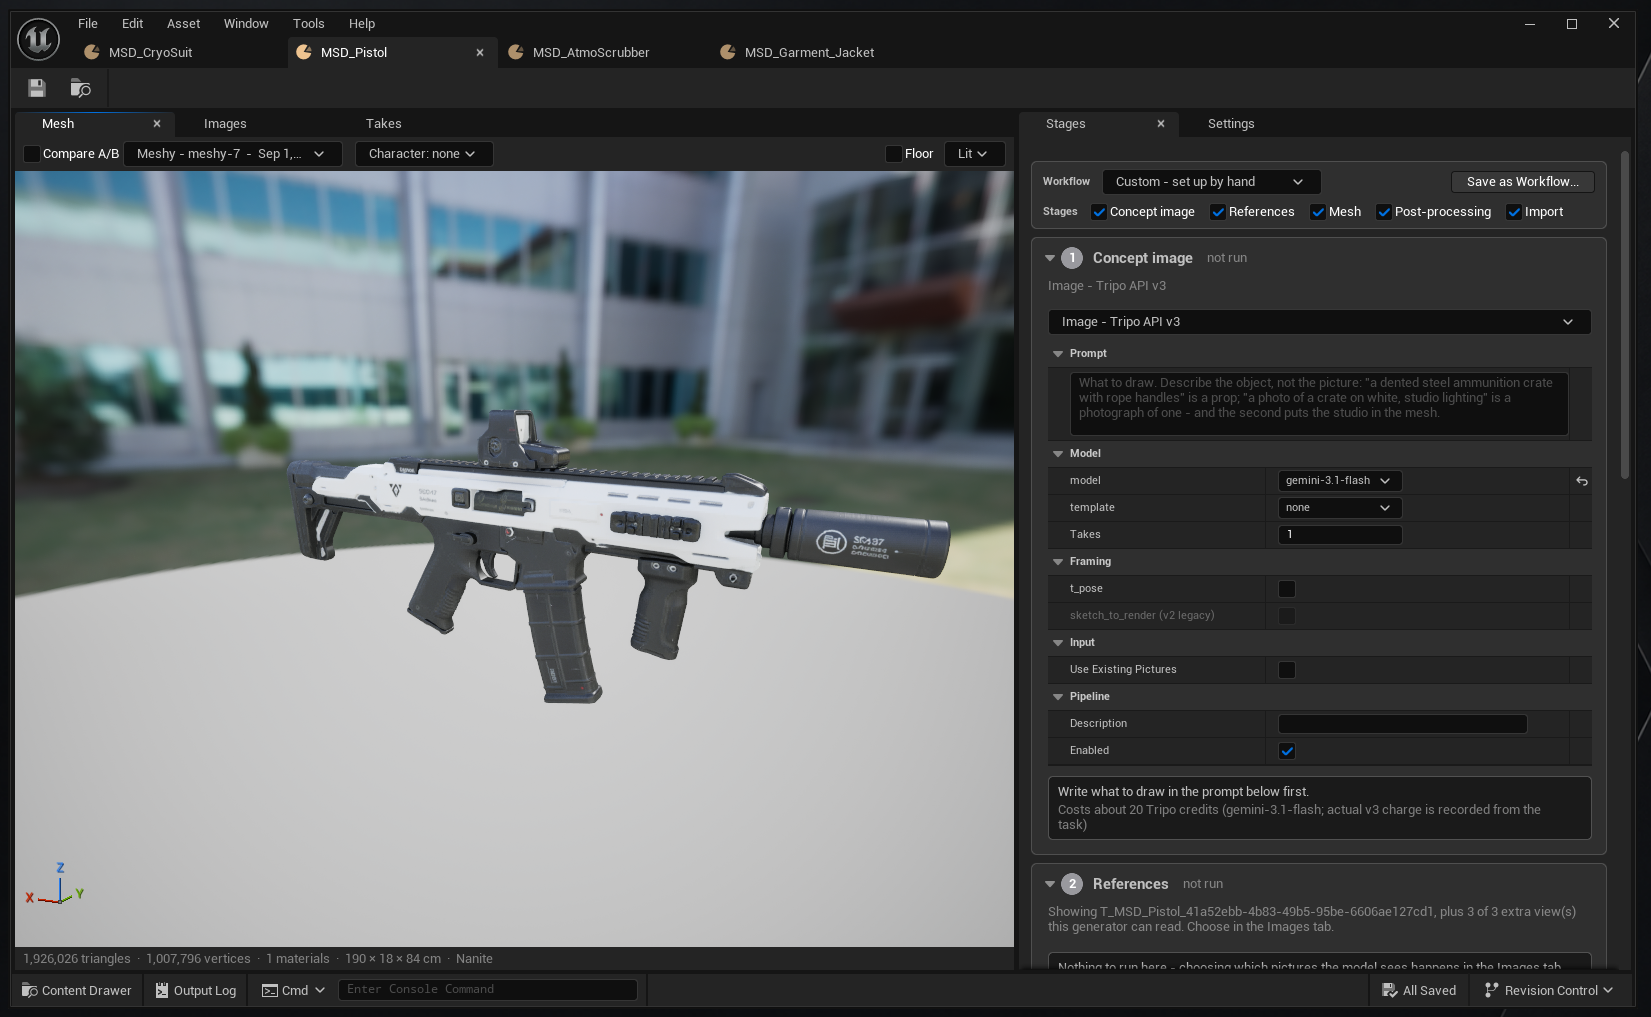Screen dimensions: 1651x1017
Task: Enable Use Existing Pictures checkbox
Action: [1287, 670]
